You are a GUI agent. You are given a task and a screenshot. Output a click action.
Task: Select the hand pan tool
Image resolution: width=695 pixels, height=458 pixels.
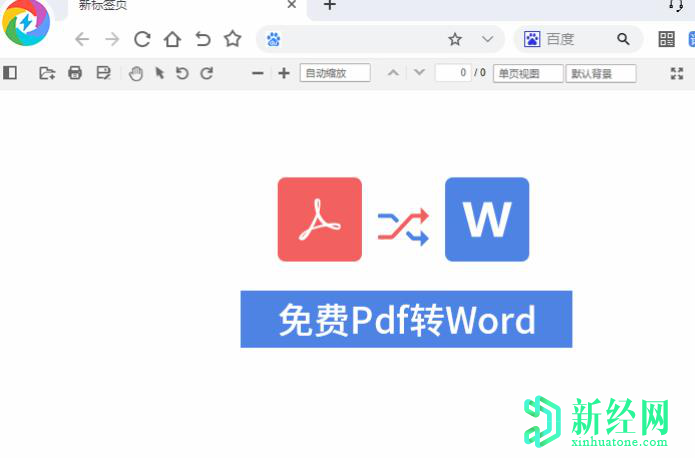(136, 73)
